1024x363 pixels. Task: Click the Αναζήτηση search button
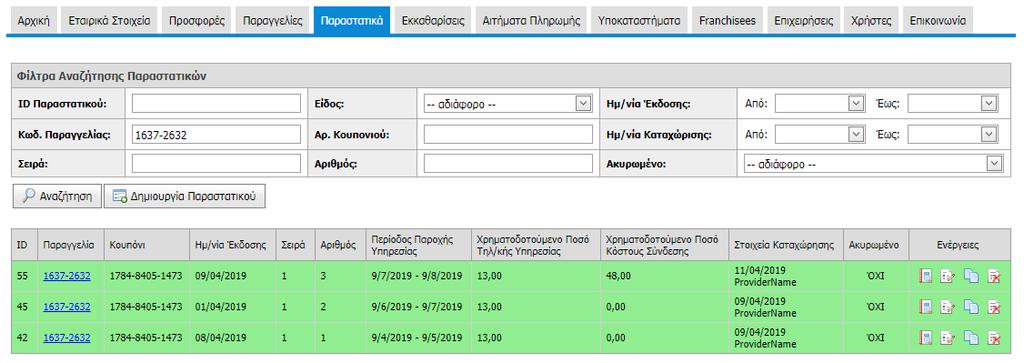point(57,196)
